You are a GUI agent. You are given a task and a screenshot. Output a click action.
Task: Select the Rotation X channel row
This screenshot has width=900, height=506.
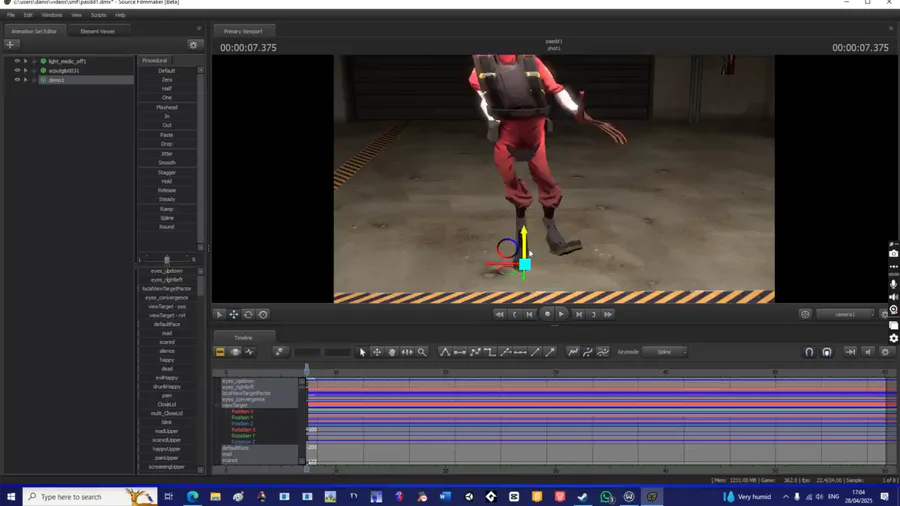(243, 430)
